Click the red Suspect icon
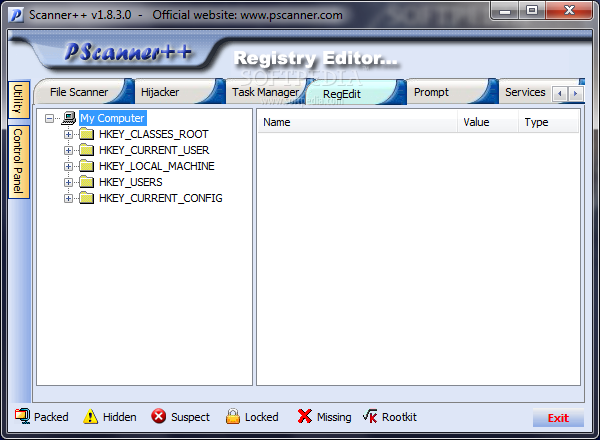600x440 pixels. pos(158,416)
